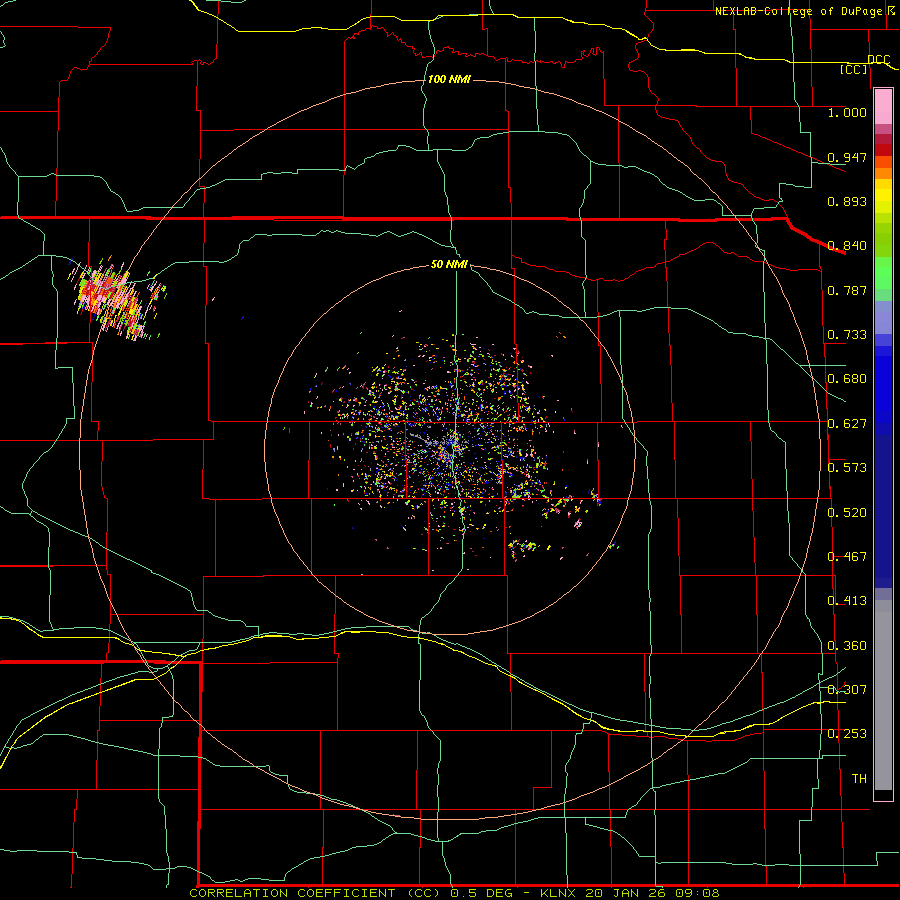
Task: Select the 0.467 legend value
Action: [847, 557]
